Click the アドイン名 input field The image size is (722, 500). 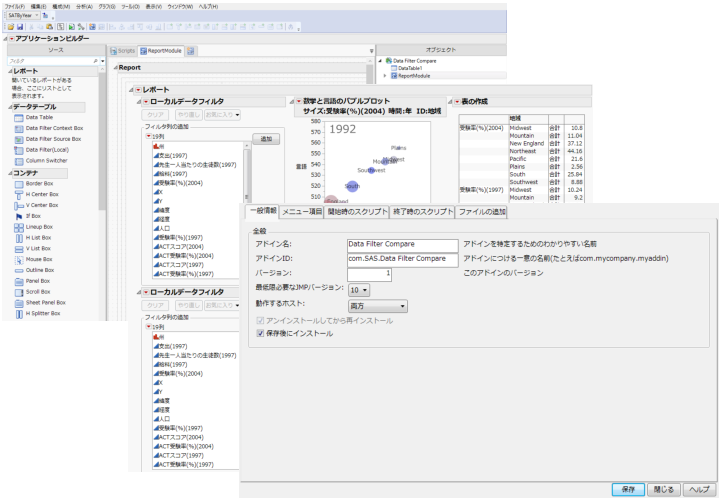(403, 245)
